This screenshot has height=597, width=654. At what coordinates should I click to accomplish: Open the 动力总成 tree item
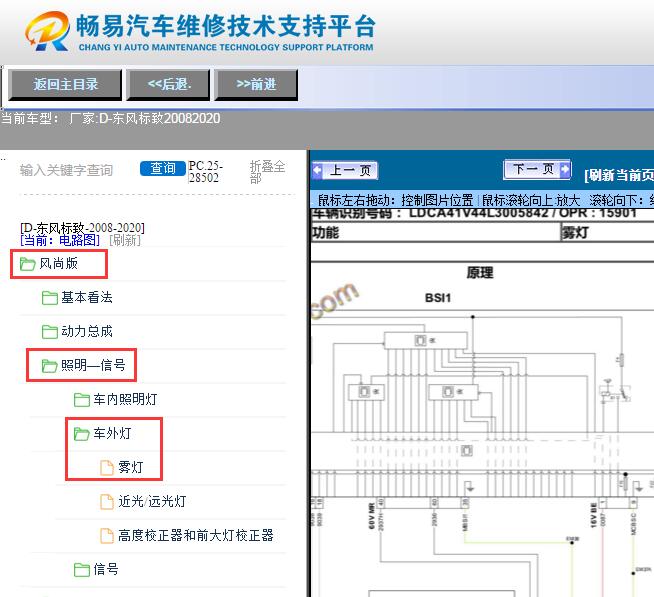pyautogui.click(x=87, y=331)
